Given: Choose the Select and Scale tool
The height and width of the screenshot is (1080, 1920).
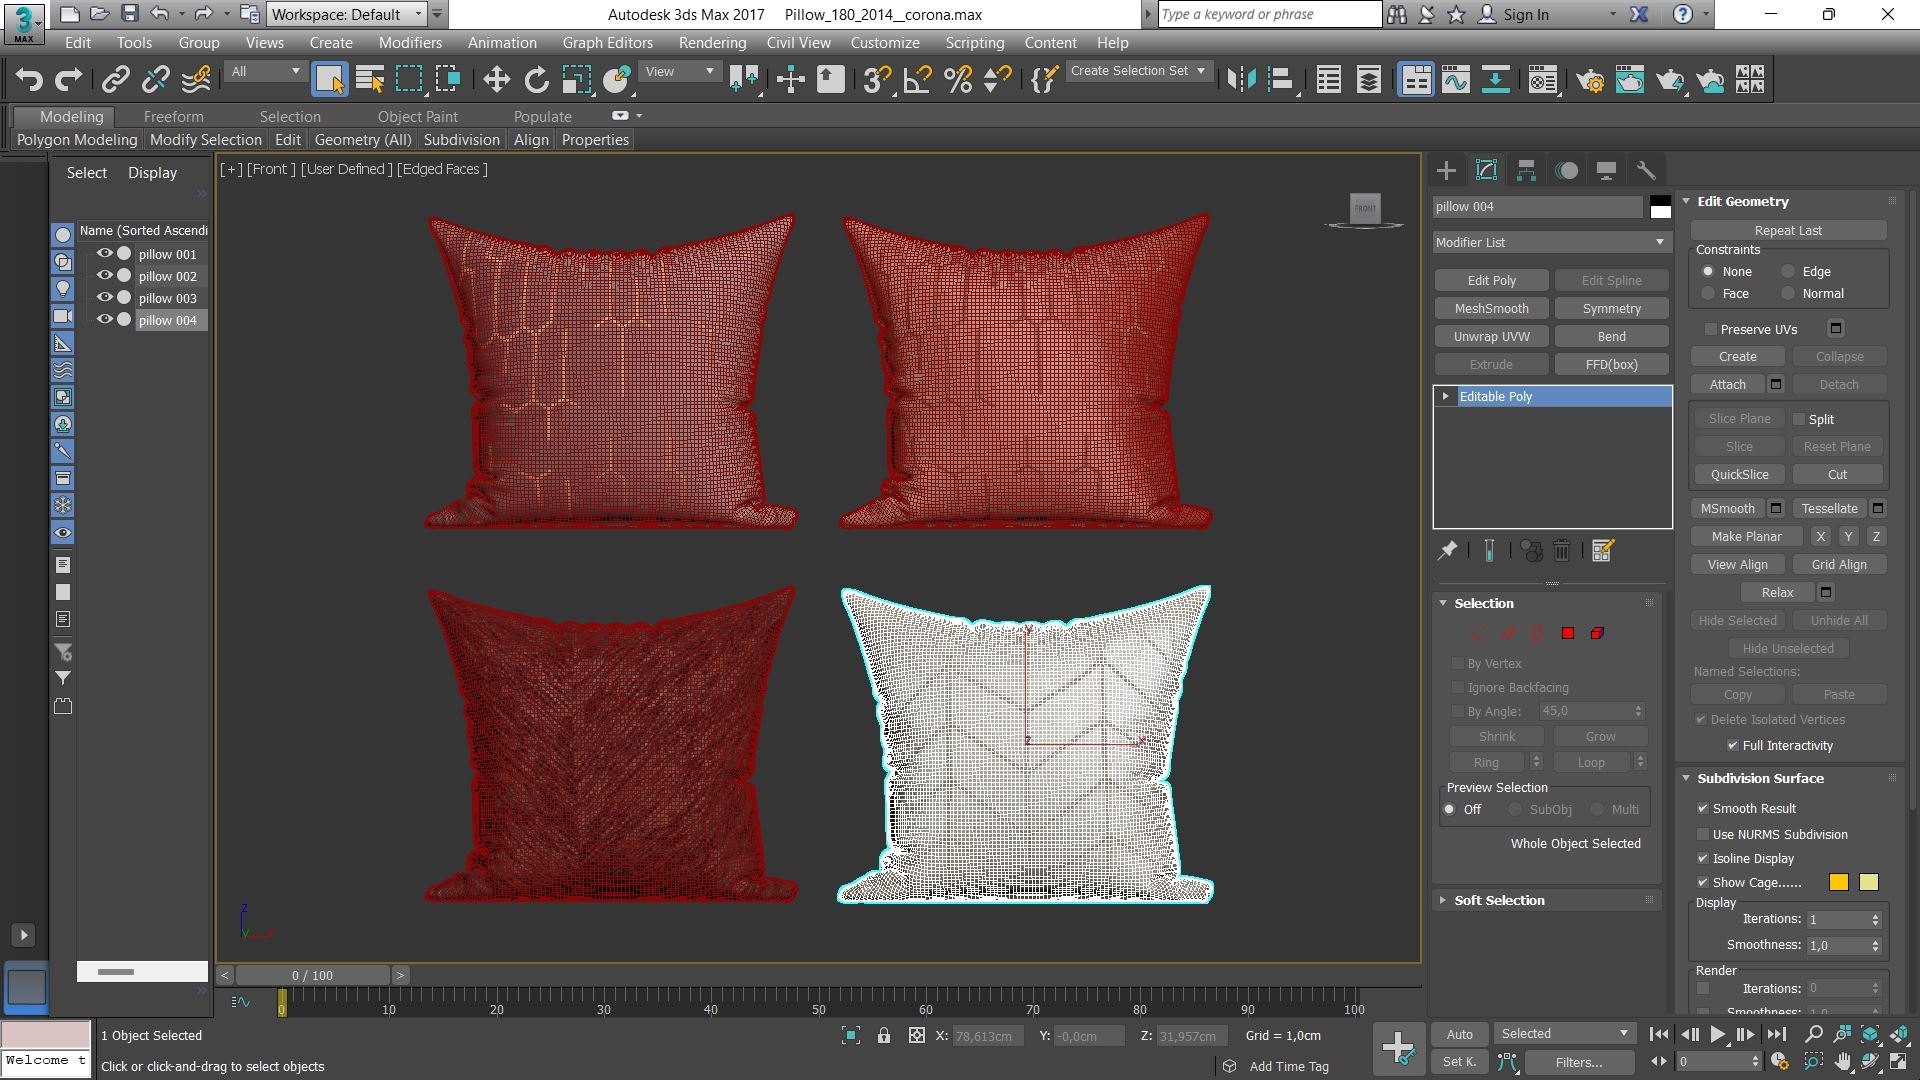Looking at the screenshot, I should point(576,79).
